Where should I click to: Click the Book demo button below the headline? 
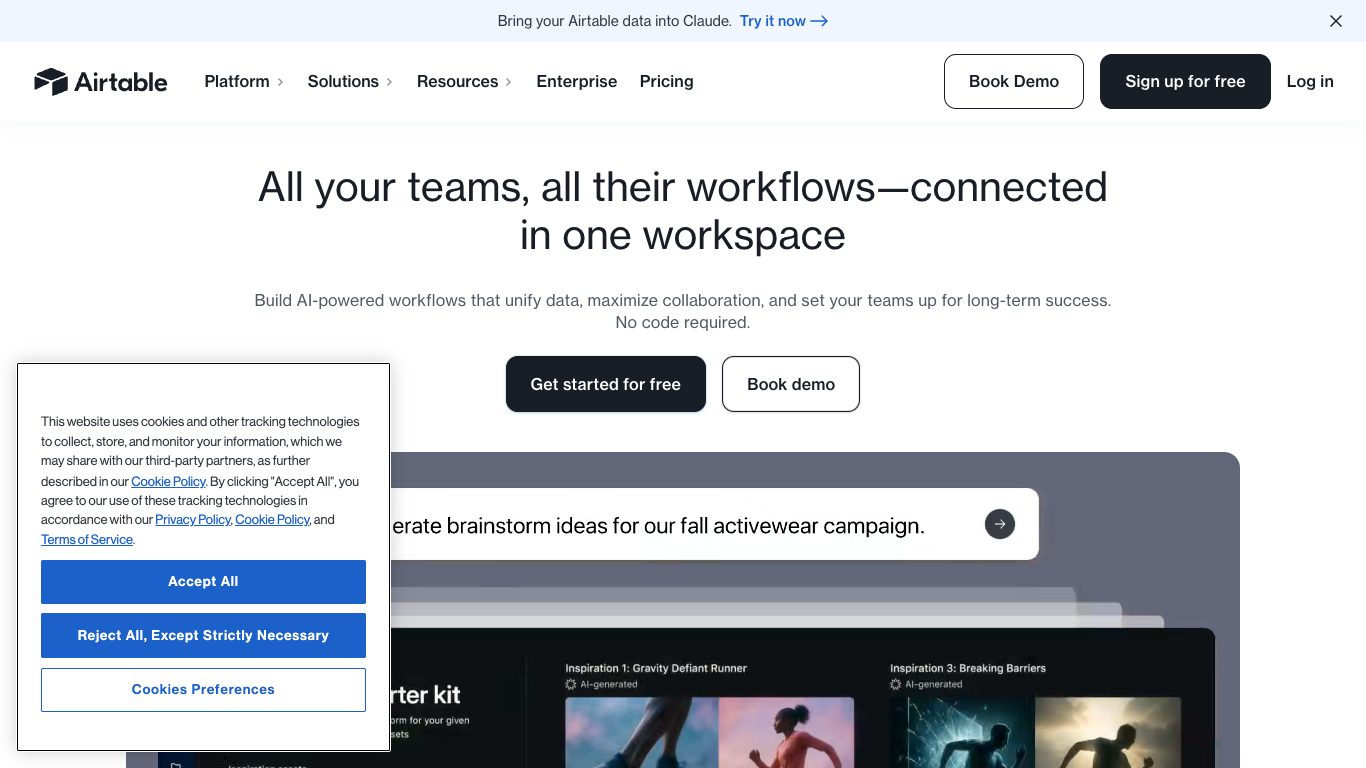tap(791, 384)
